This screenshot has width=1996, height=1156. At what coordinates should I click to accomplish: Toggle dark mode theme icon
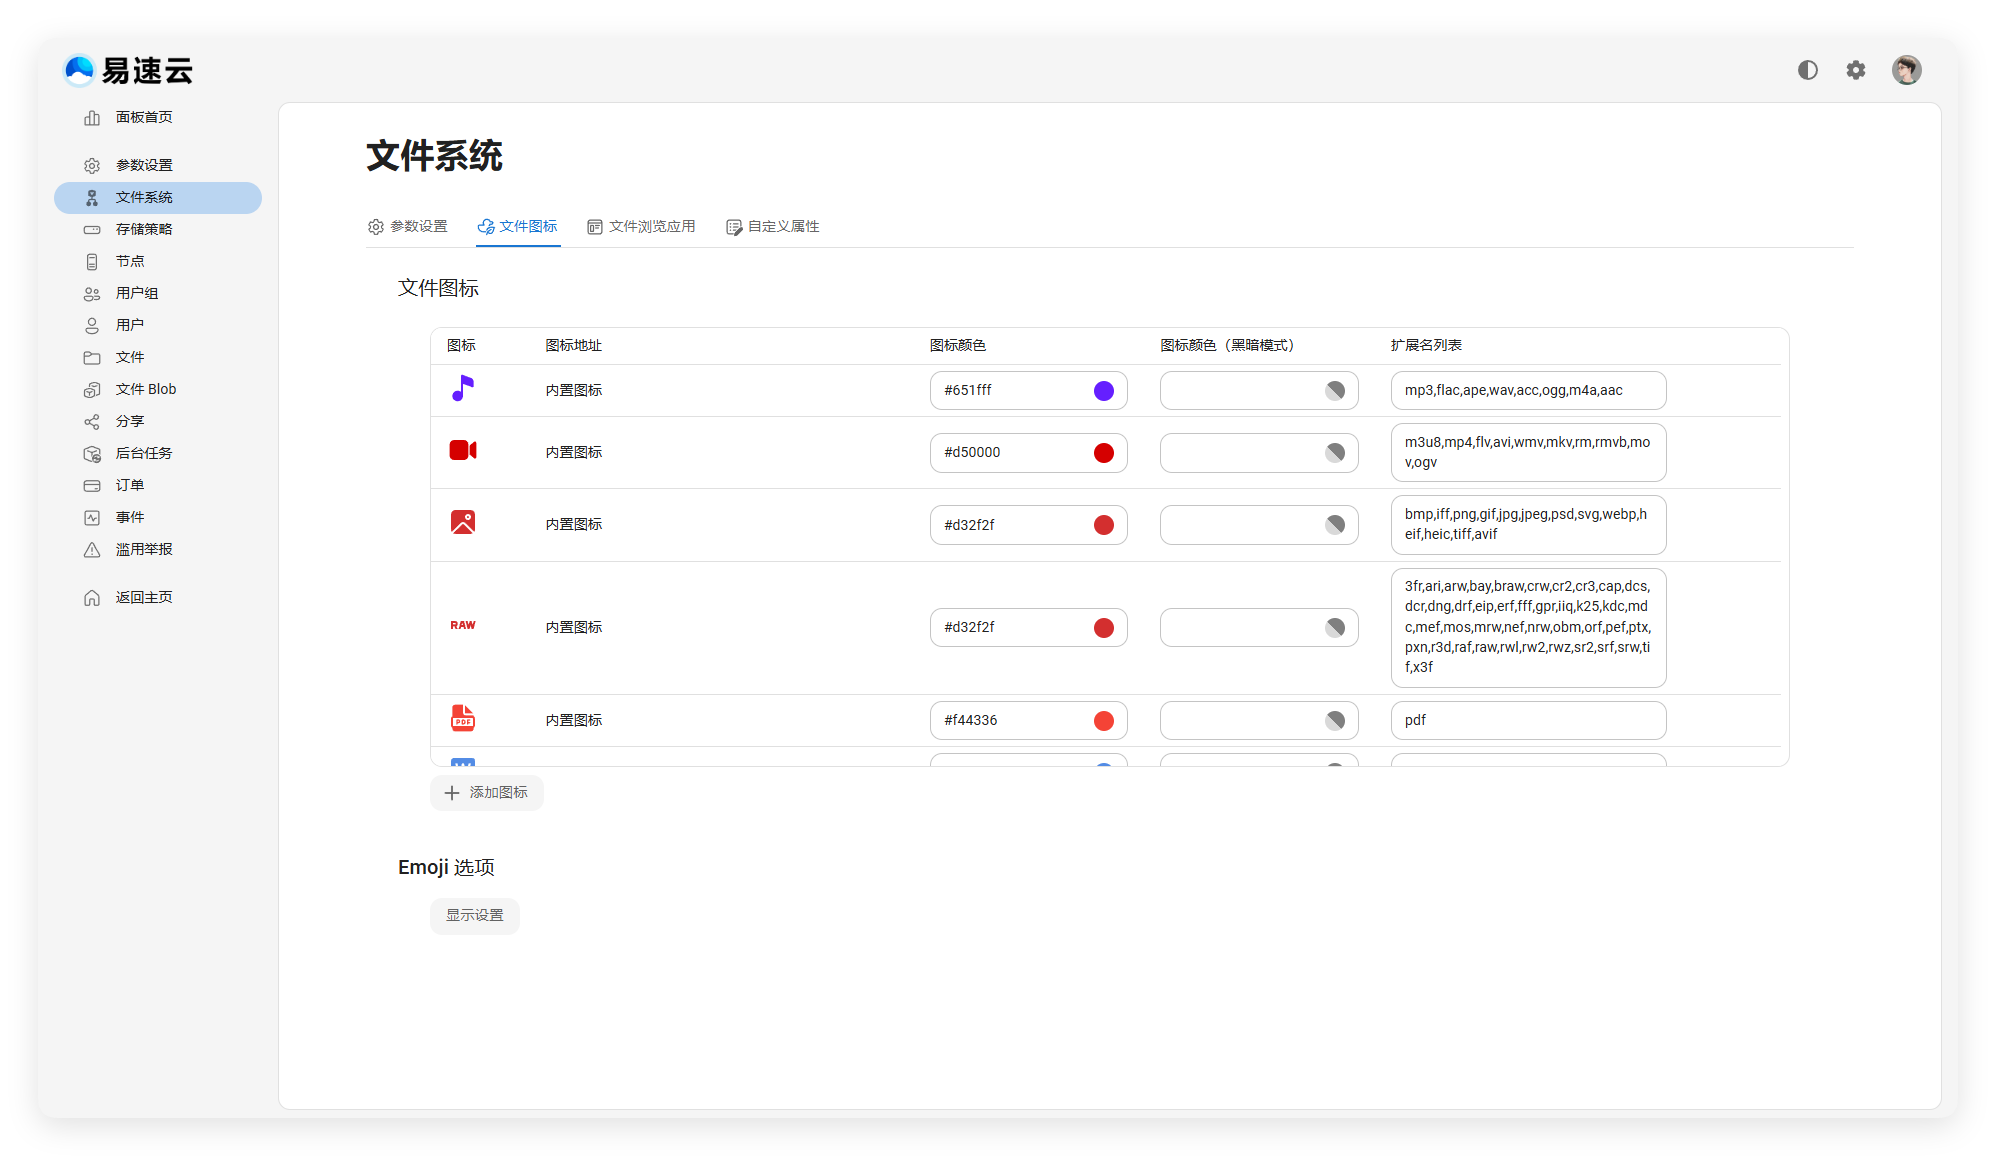coord(1807,70)
